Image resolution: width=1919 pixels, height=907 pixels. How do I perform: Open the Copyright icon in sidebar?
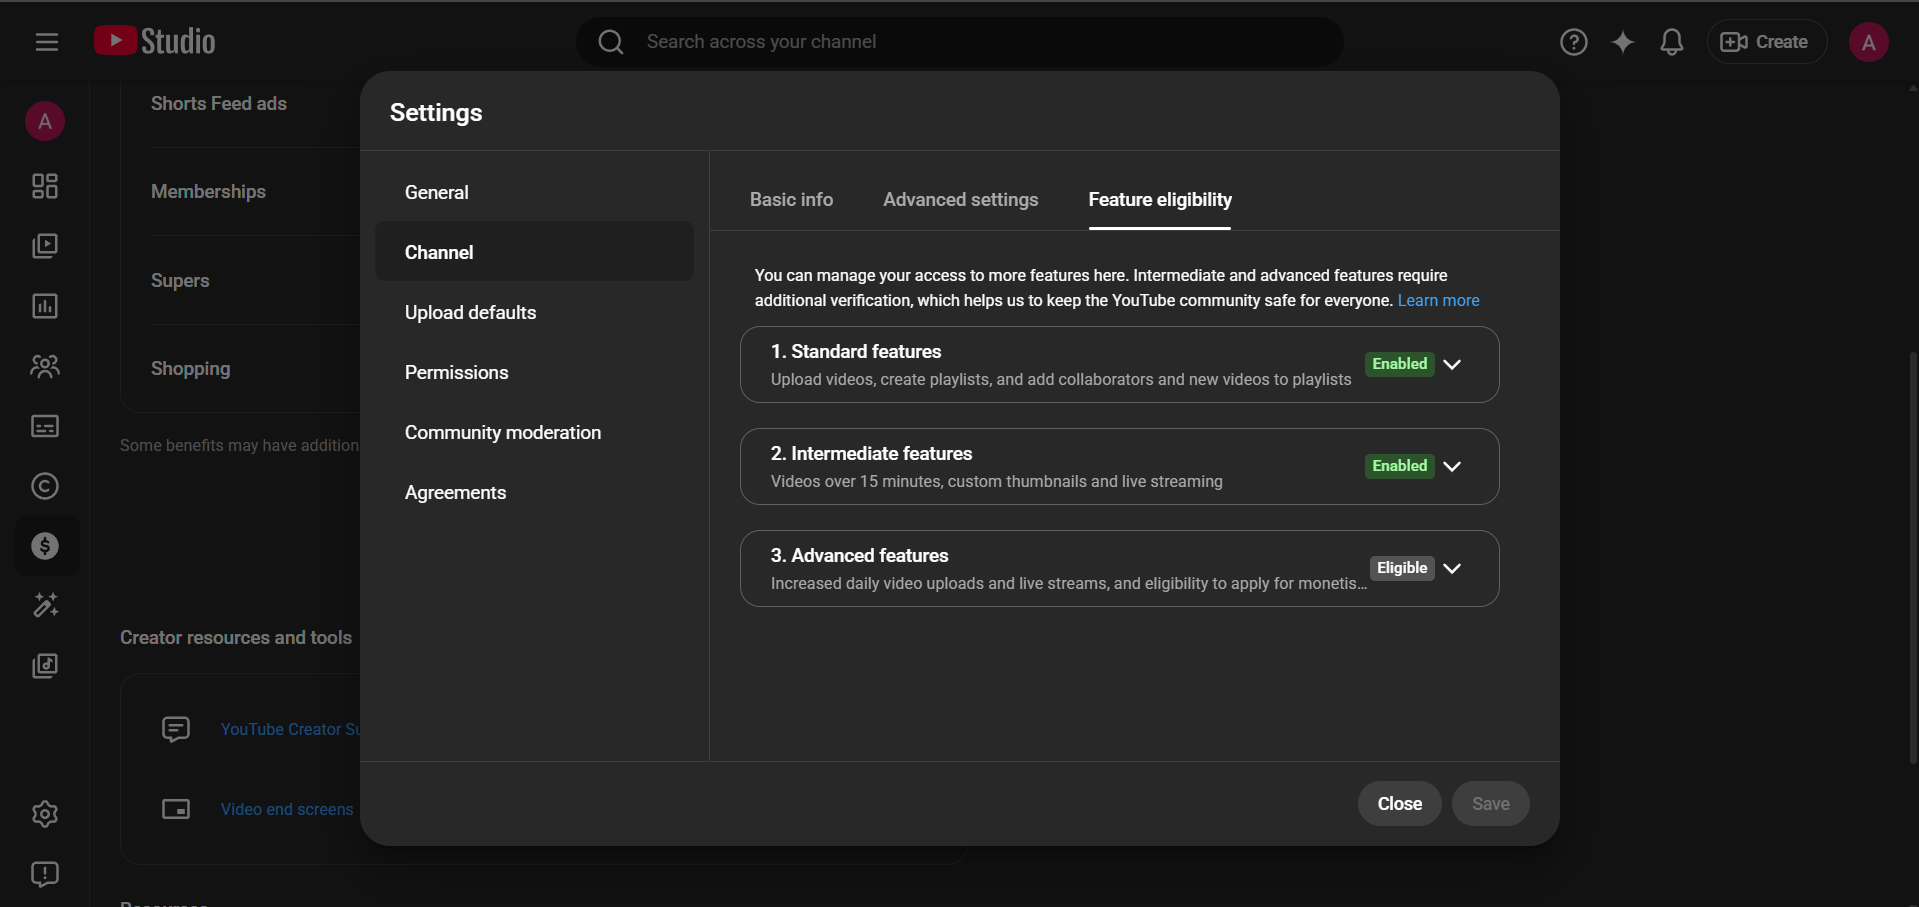[45, 486]
